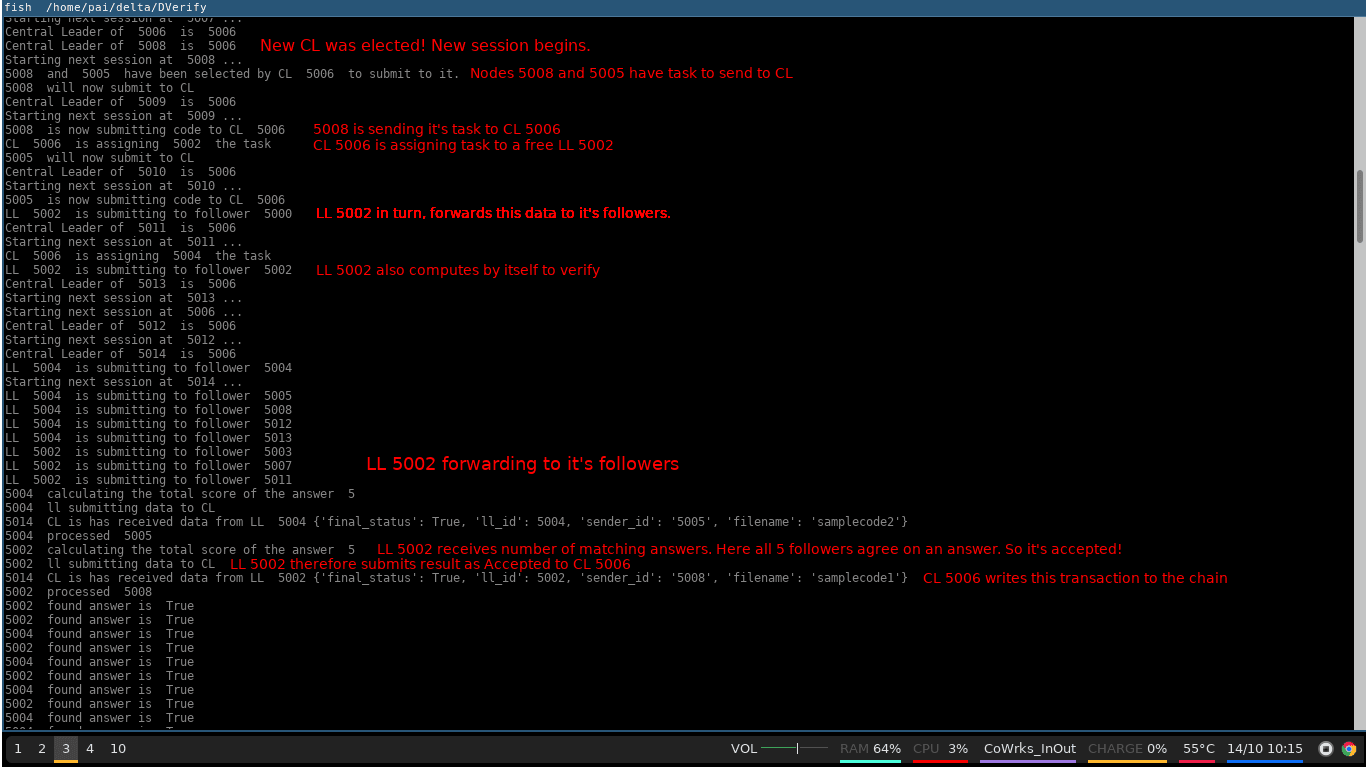Click line 'Starting next session at 5008 ...'
Viewport: 1366px width, 768px height.
pyautogui.click(x=124, y=60)
